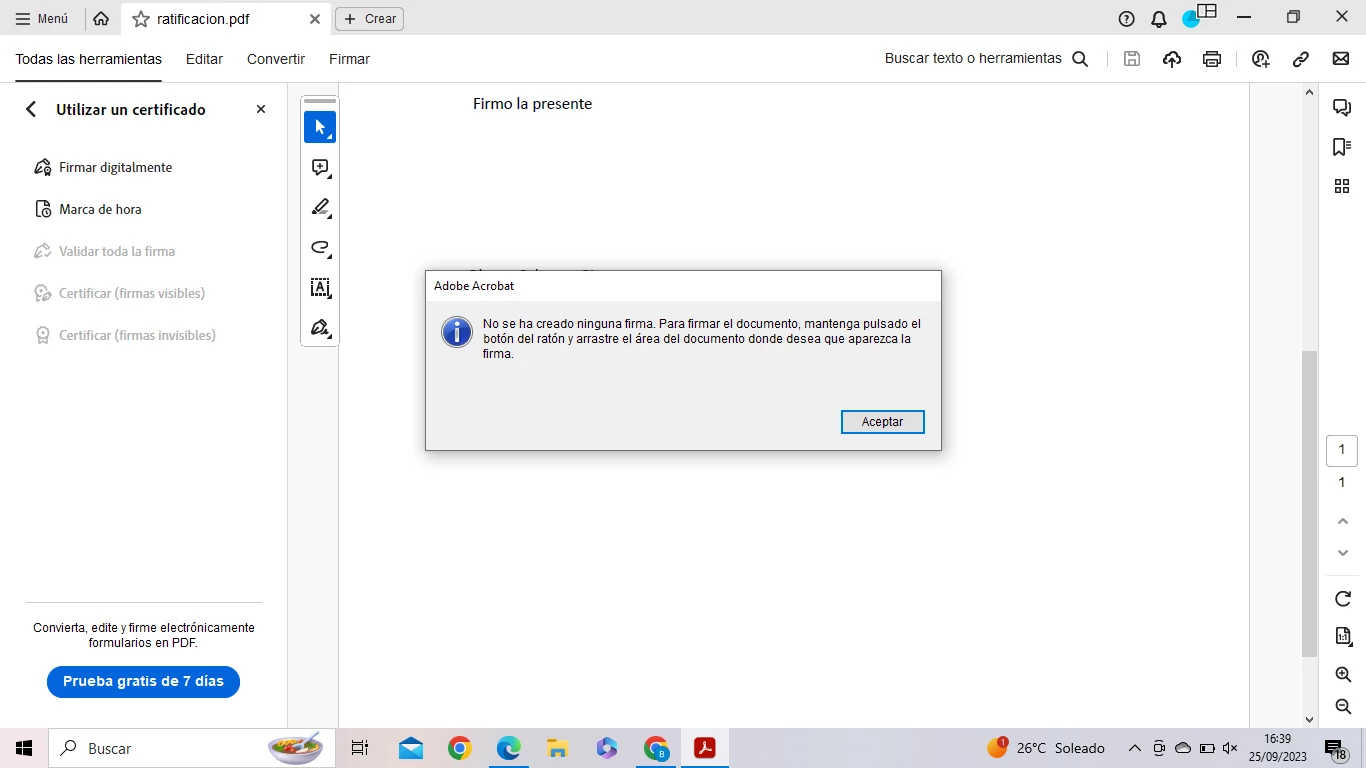The image size is (1366, 768).
Task: Open the comments panel icon
Action: (x=1342, y=107)
